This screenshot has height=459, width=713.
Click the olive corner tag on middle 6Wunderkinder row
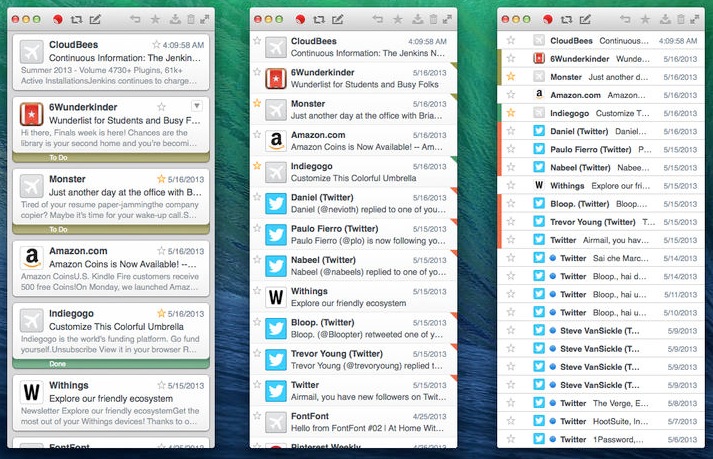tap(454, 66)
